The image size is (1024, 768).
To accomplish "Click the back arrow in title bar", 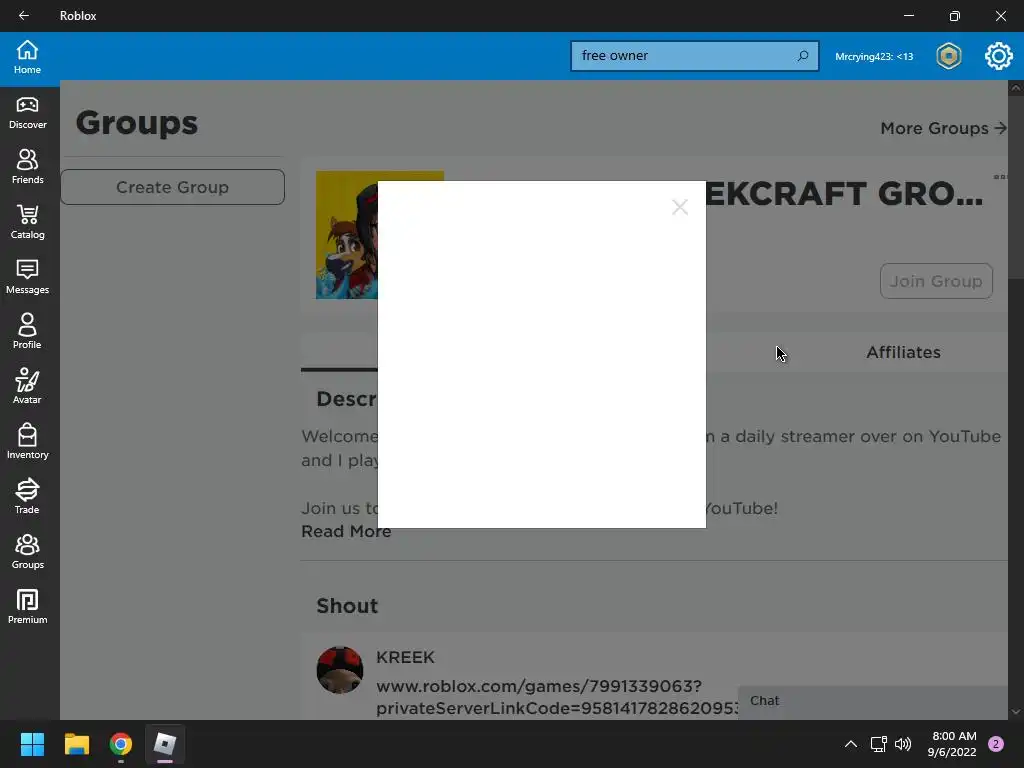I will point(24,16).
